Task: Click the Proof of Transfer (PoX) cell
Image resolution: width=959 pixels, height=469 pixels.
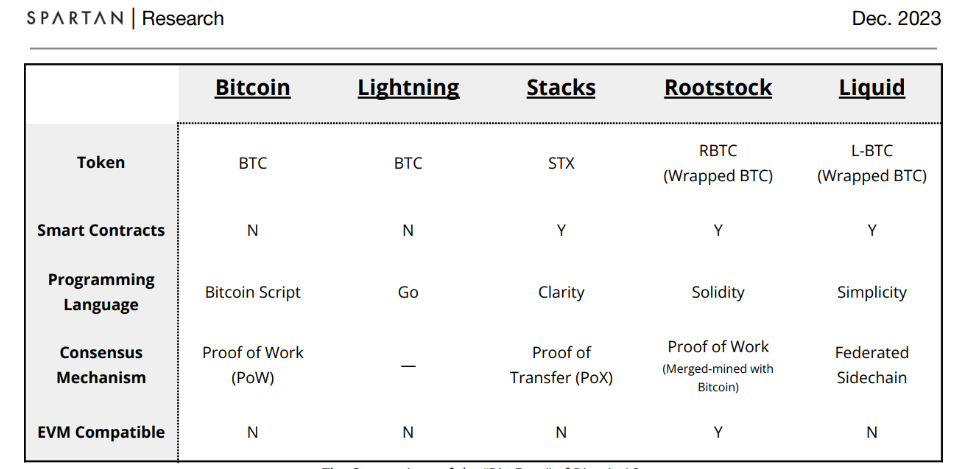Action: pyautogui.click(x=561, y=365)
